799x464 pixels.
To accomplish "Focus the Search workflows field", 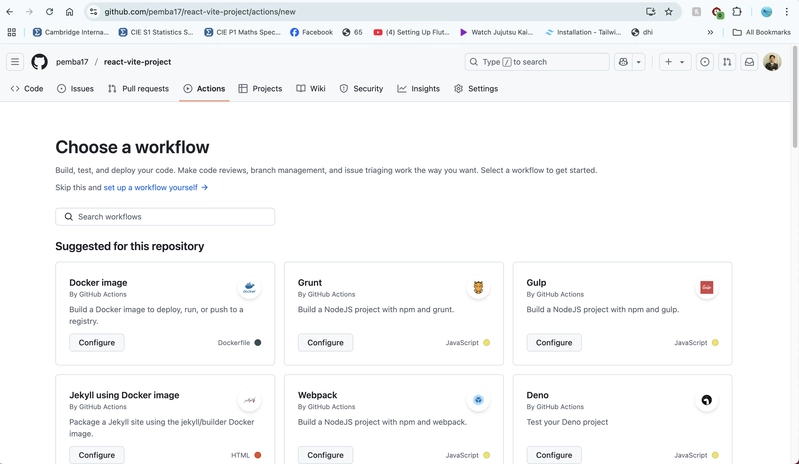I will (x=165, y=216).
